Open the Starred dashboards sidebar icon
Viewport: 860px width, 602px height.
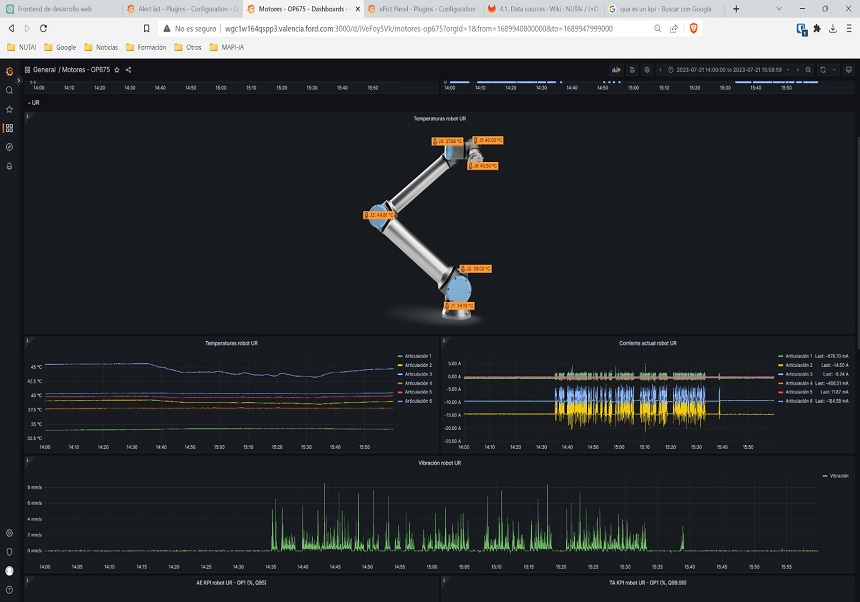[x=9, y=109]
